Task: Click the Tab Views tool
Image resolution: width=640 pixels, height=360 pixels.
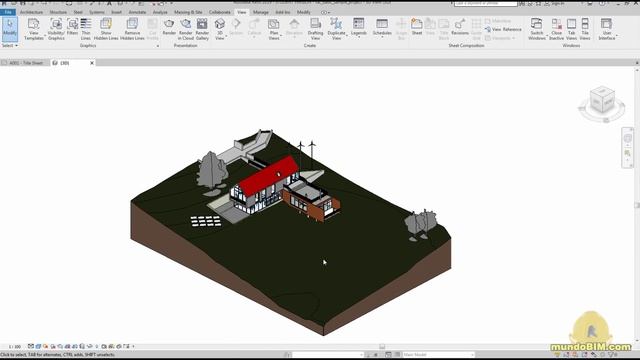Action: point(571,29)
